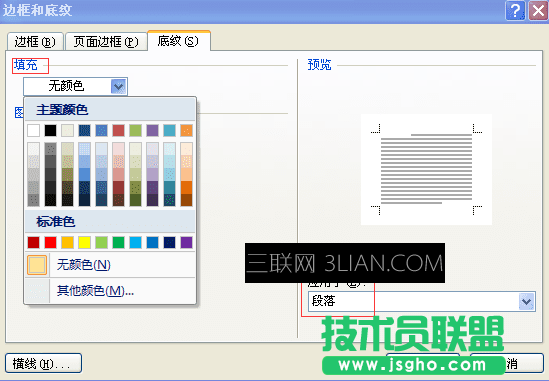Switch to the 页面边框(P) tab
The image size is (549, 381).
(x=106, y=42)
